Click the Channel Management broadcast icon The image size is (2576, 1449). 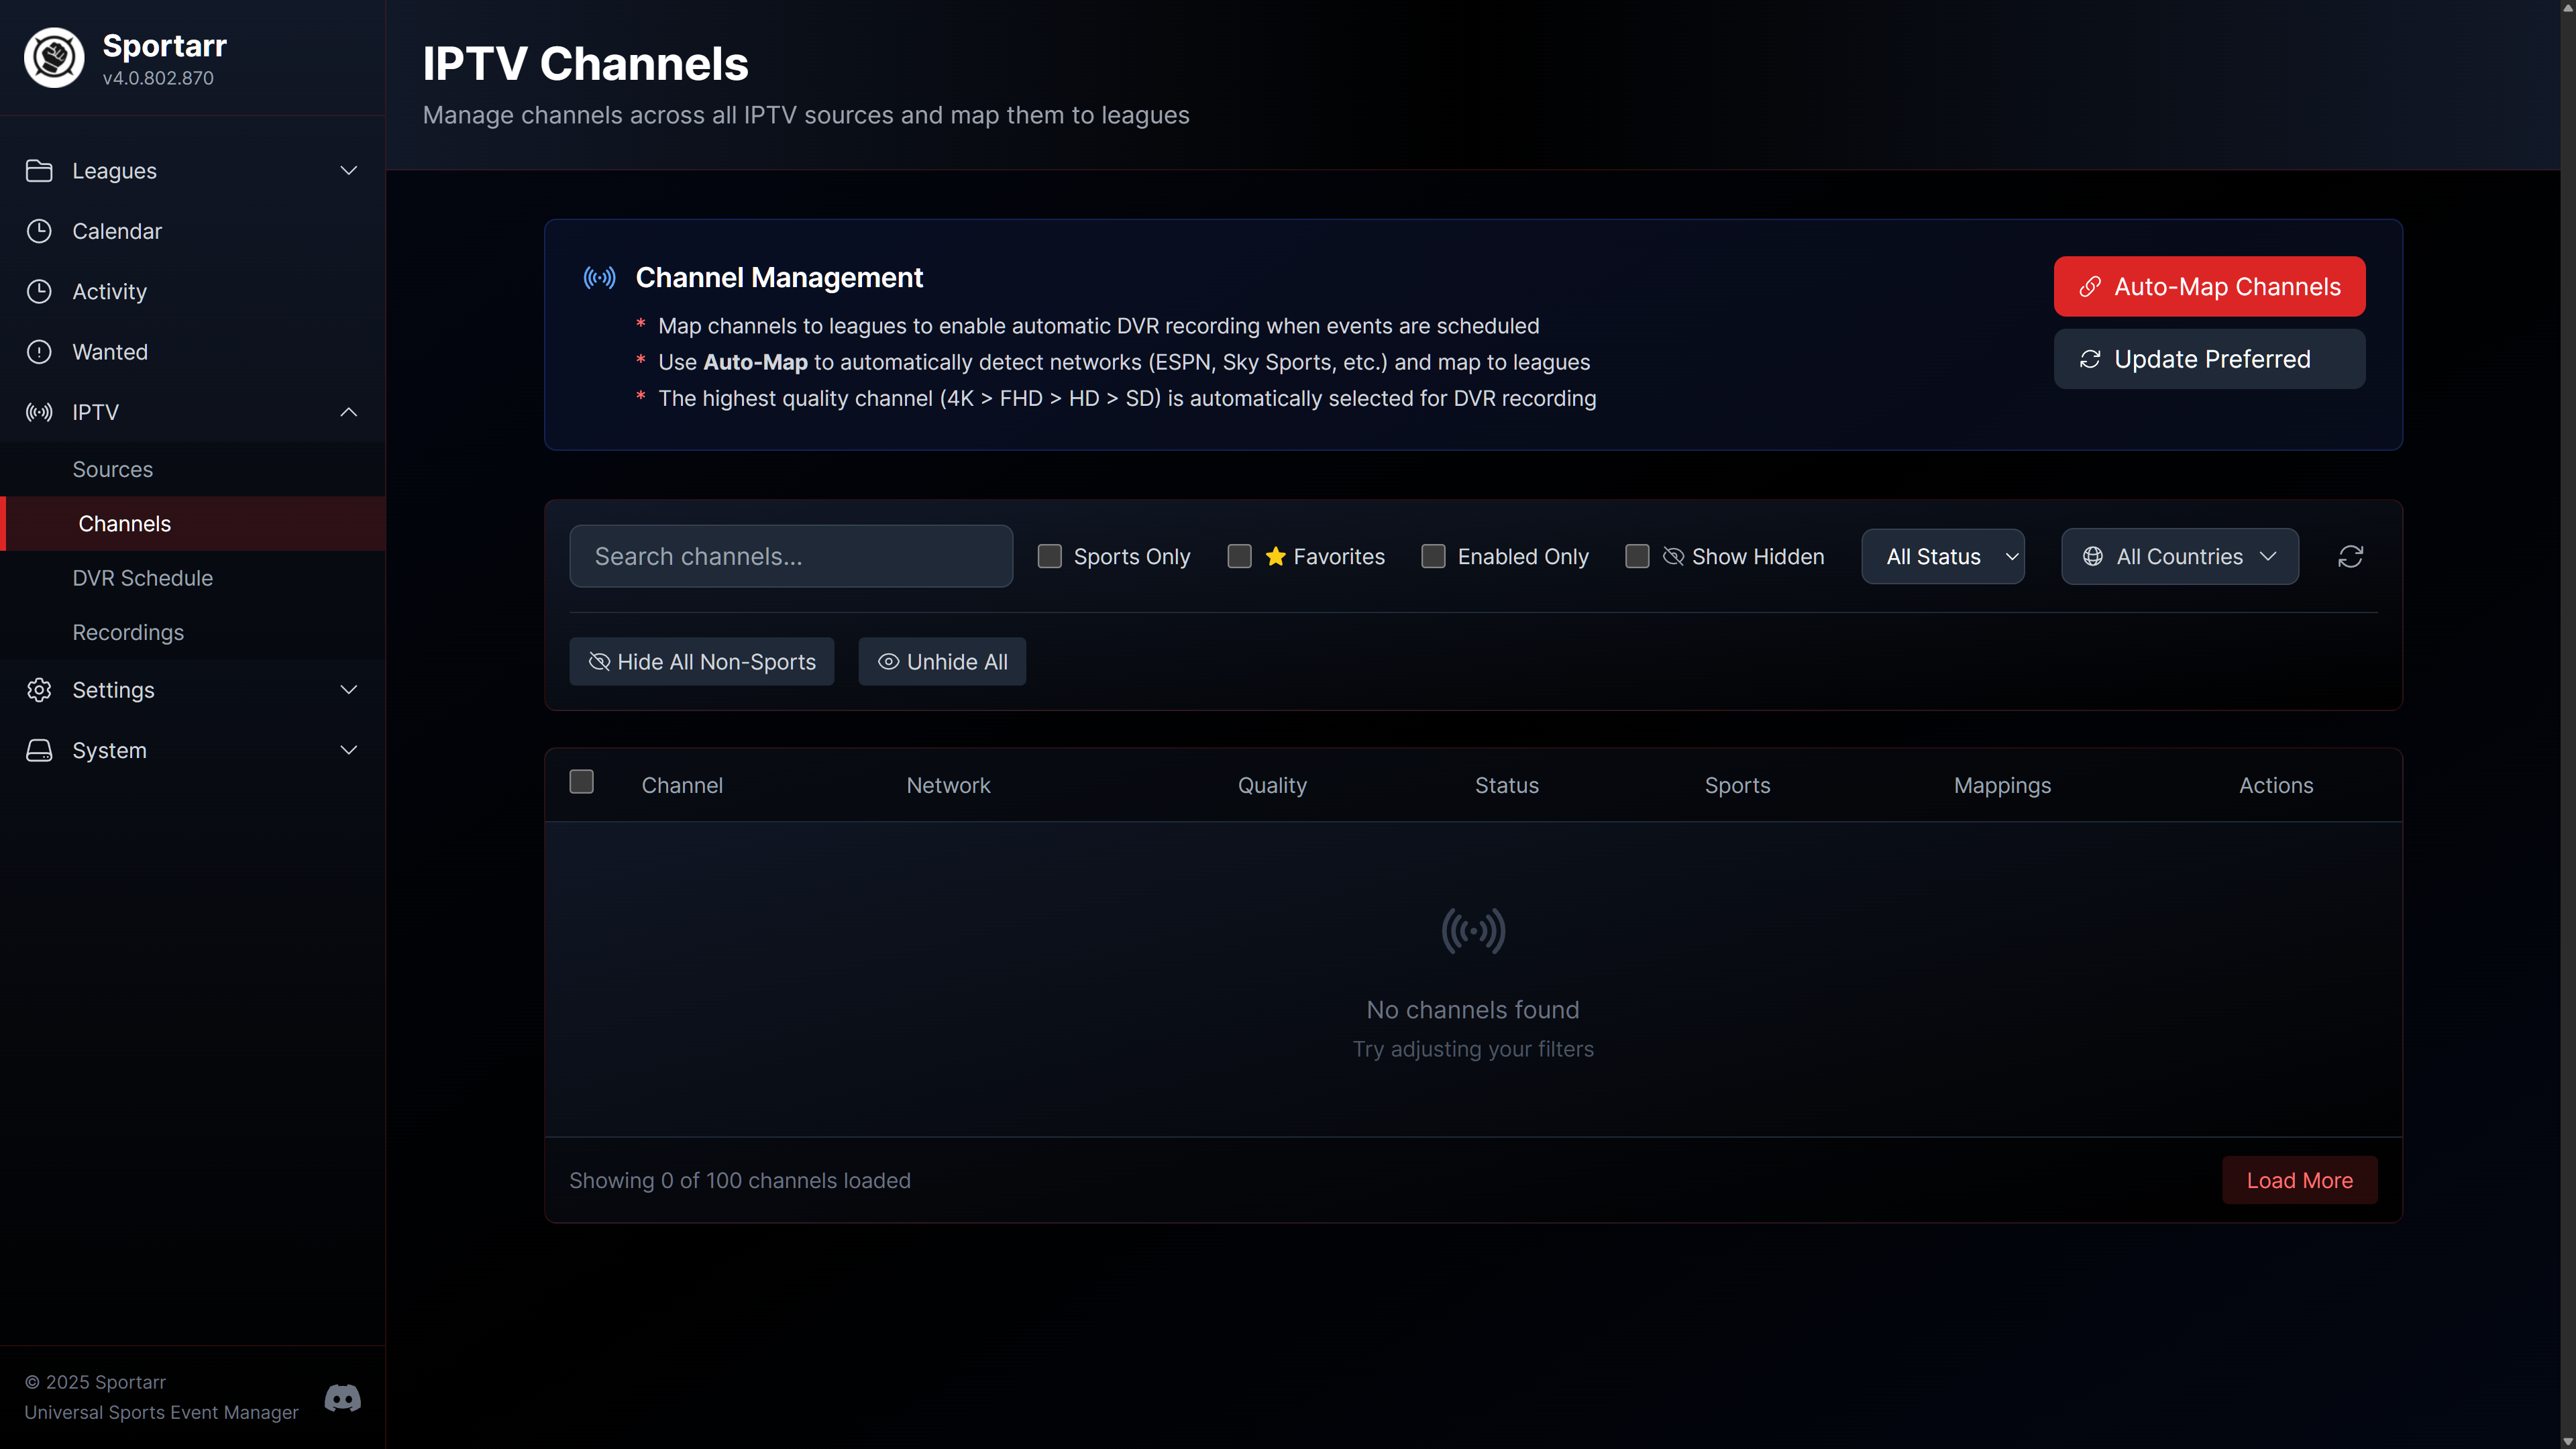(x=600, y=278)
